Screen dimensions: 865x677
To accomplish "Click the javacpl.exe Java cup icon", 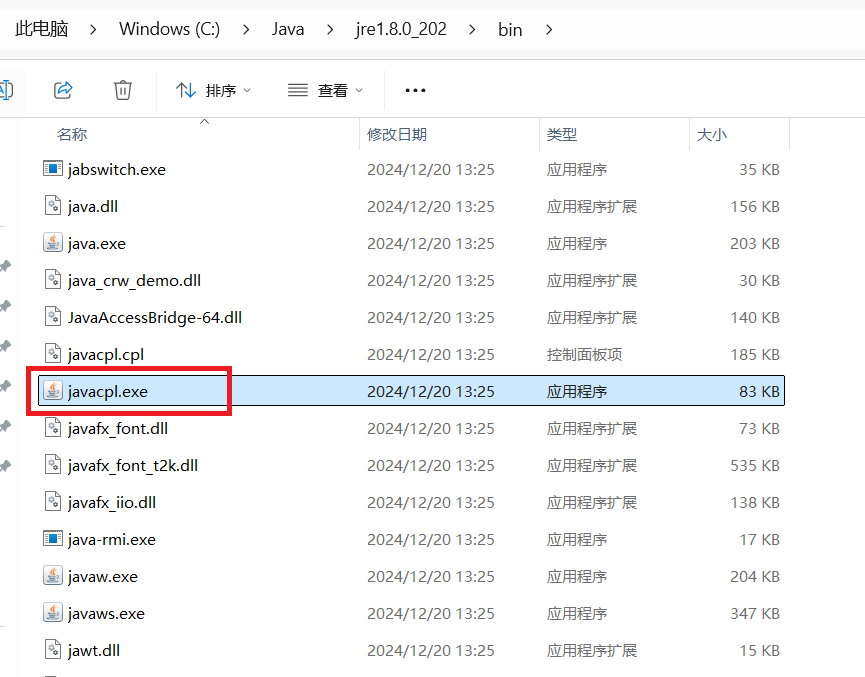I will click(x=52, y=391).
